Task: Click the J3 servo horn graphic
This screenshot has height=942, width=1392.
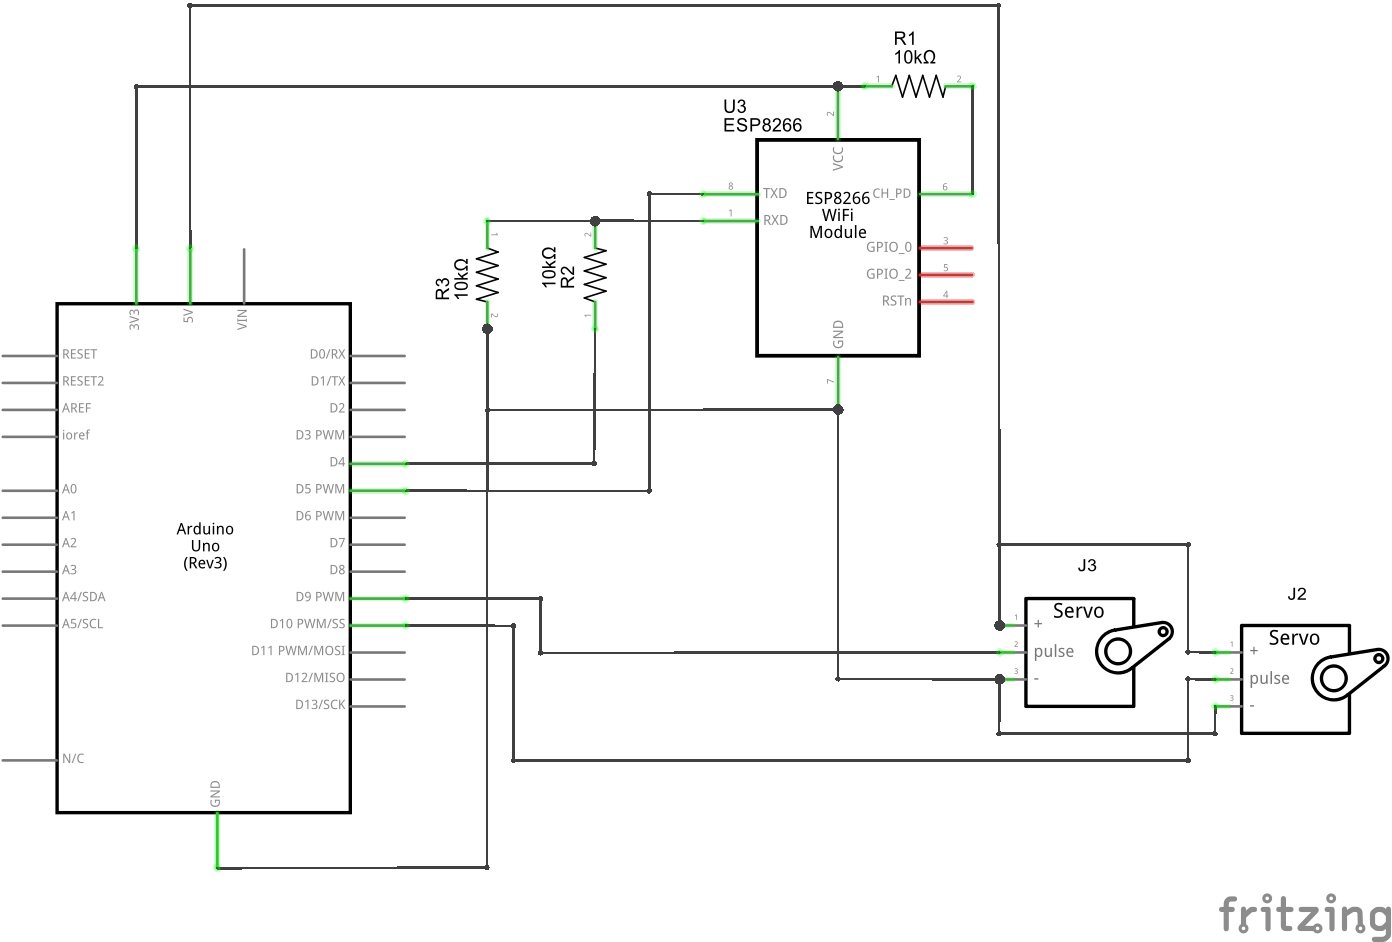Action: 1133,646
